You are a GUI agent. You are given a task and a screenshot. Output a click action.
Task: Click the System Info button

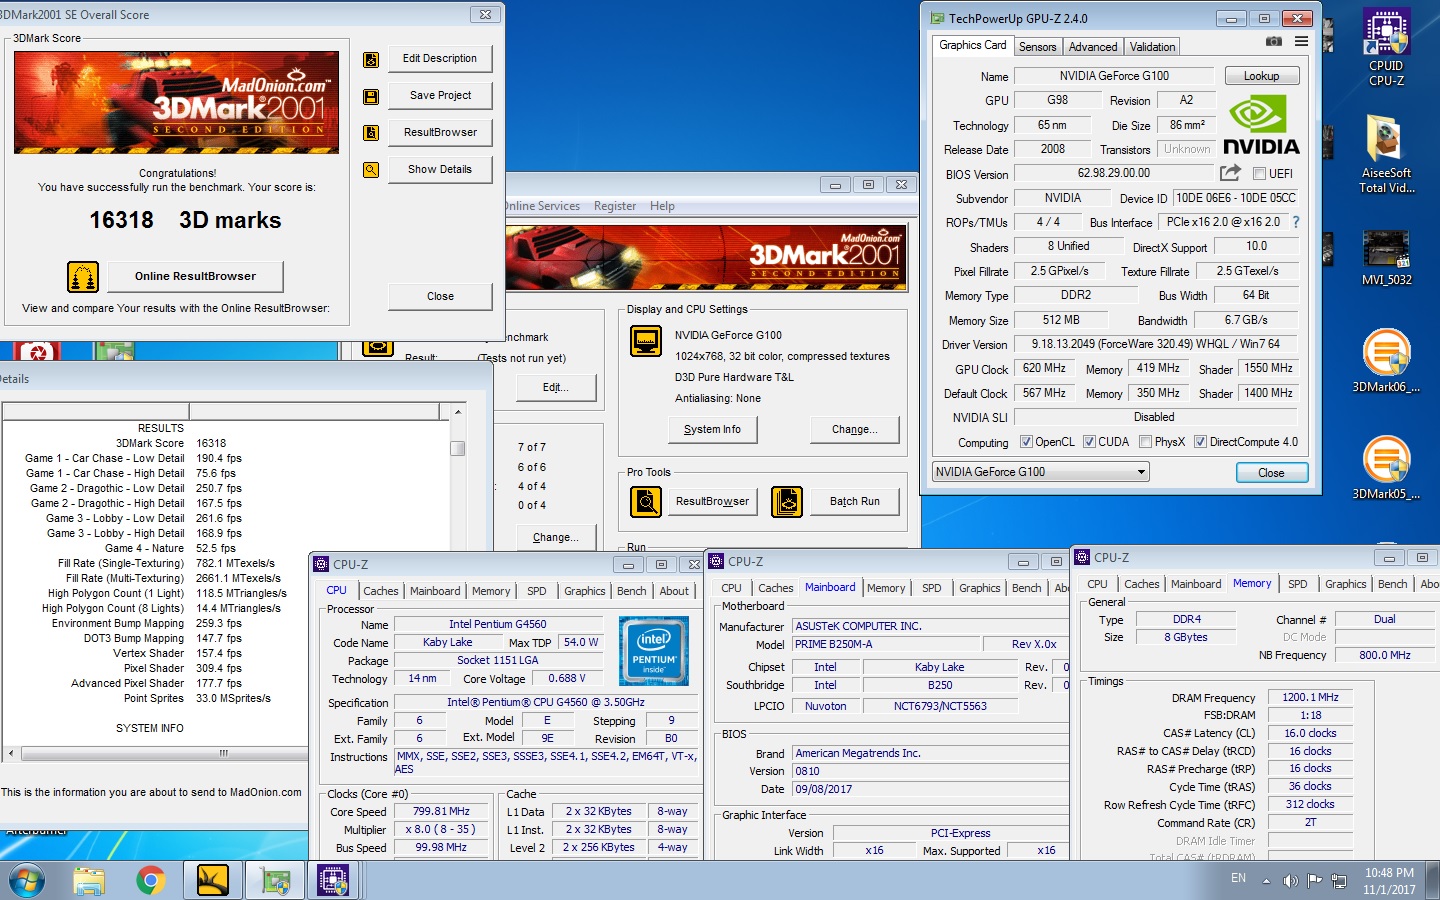[712, 430]
